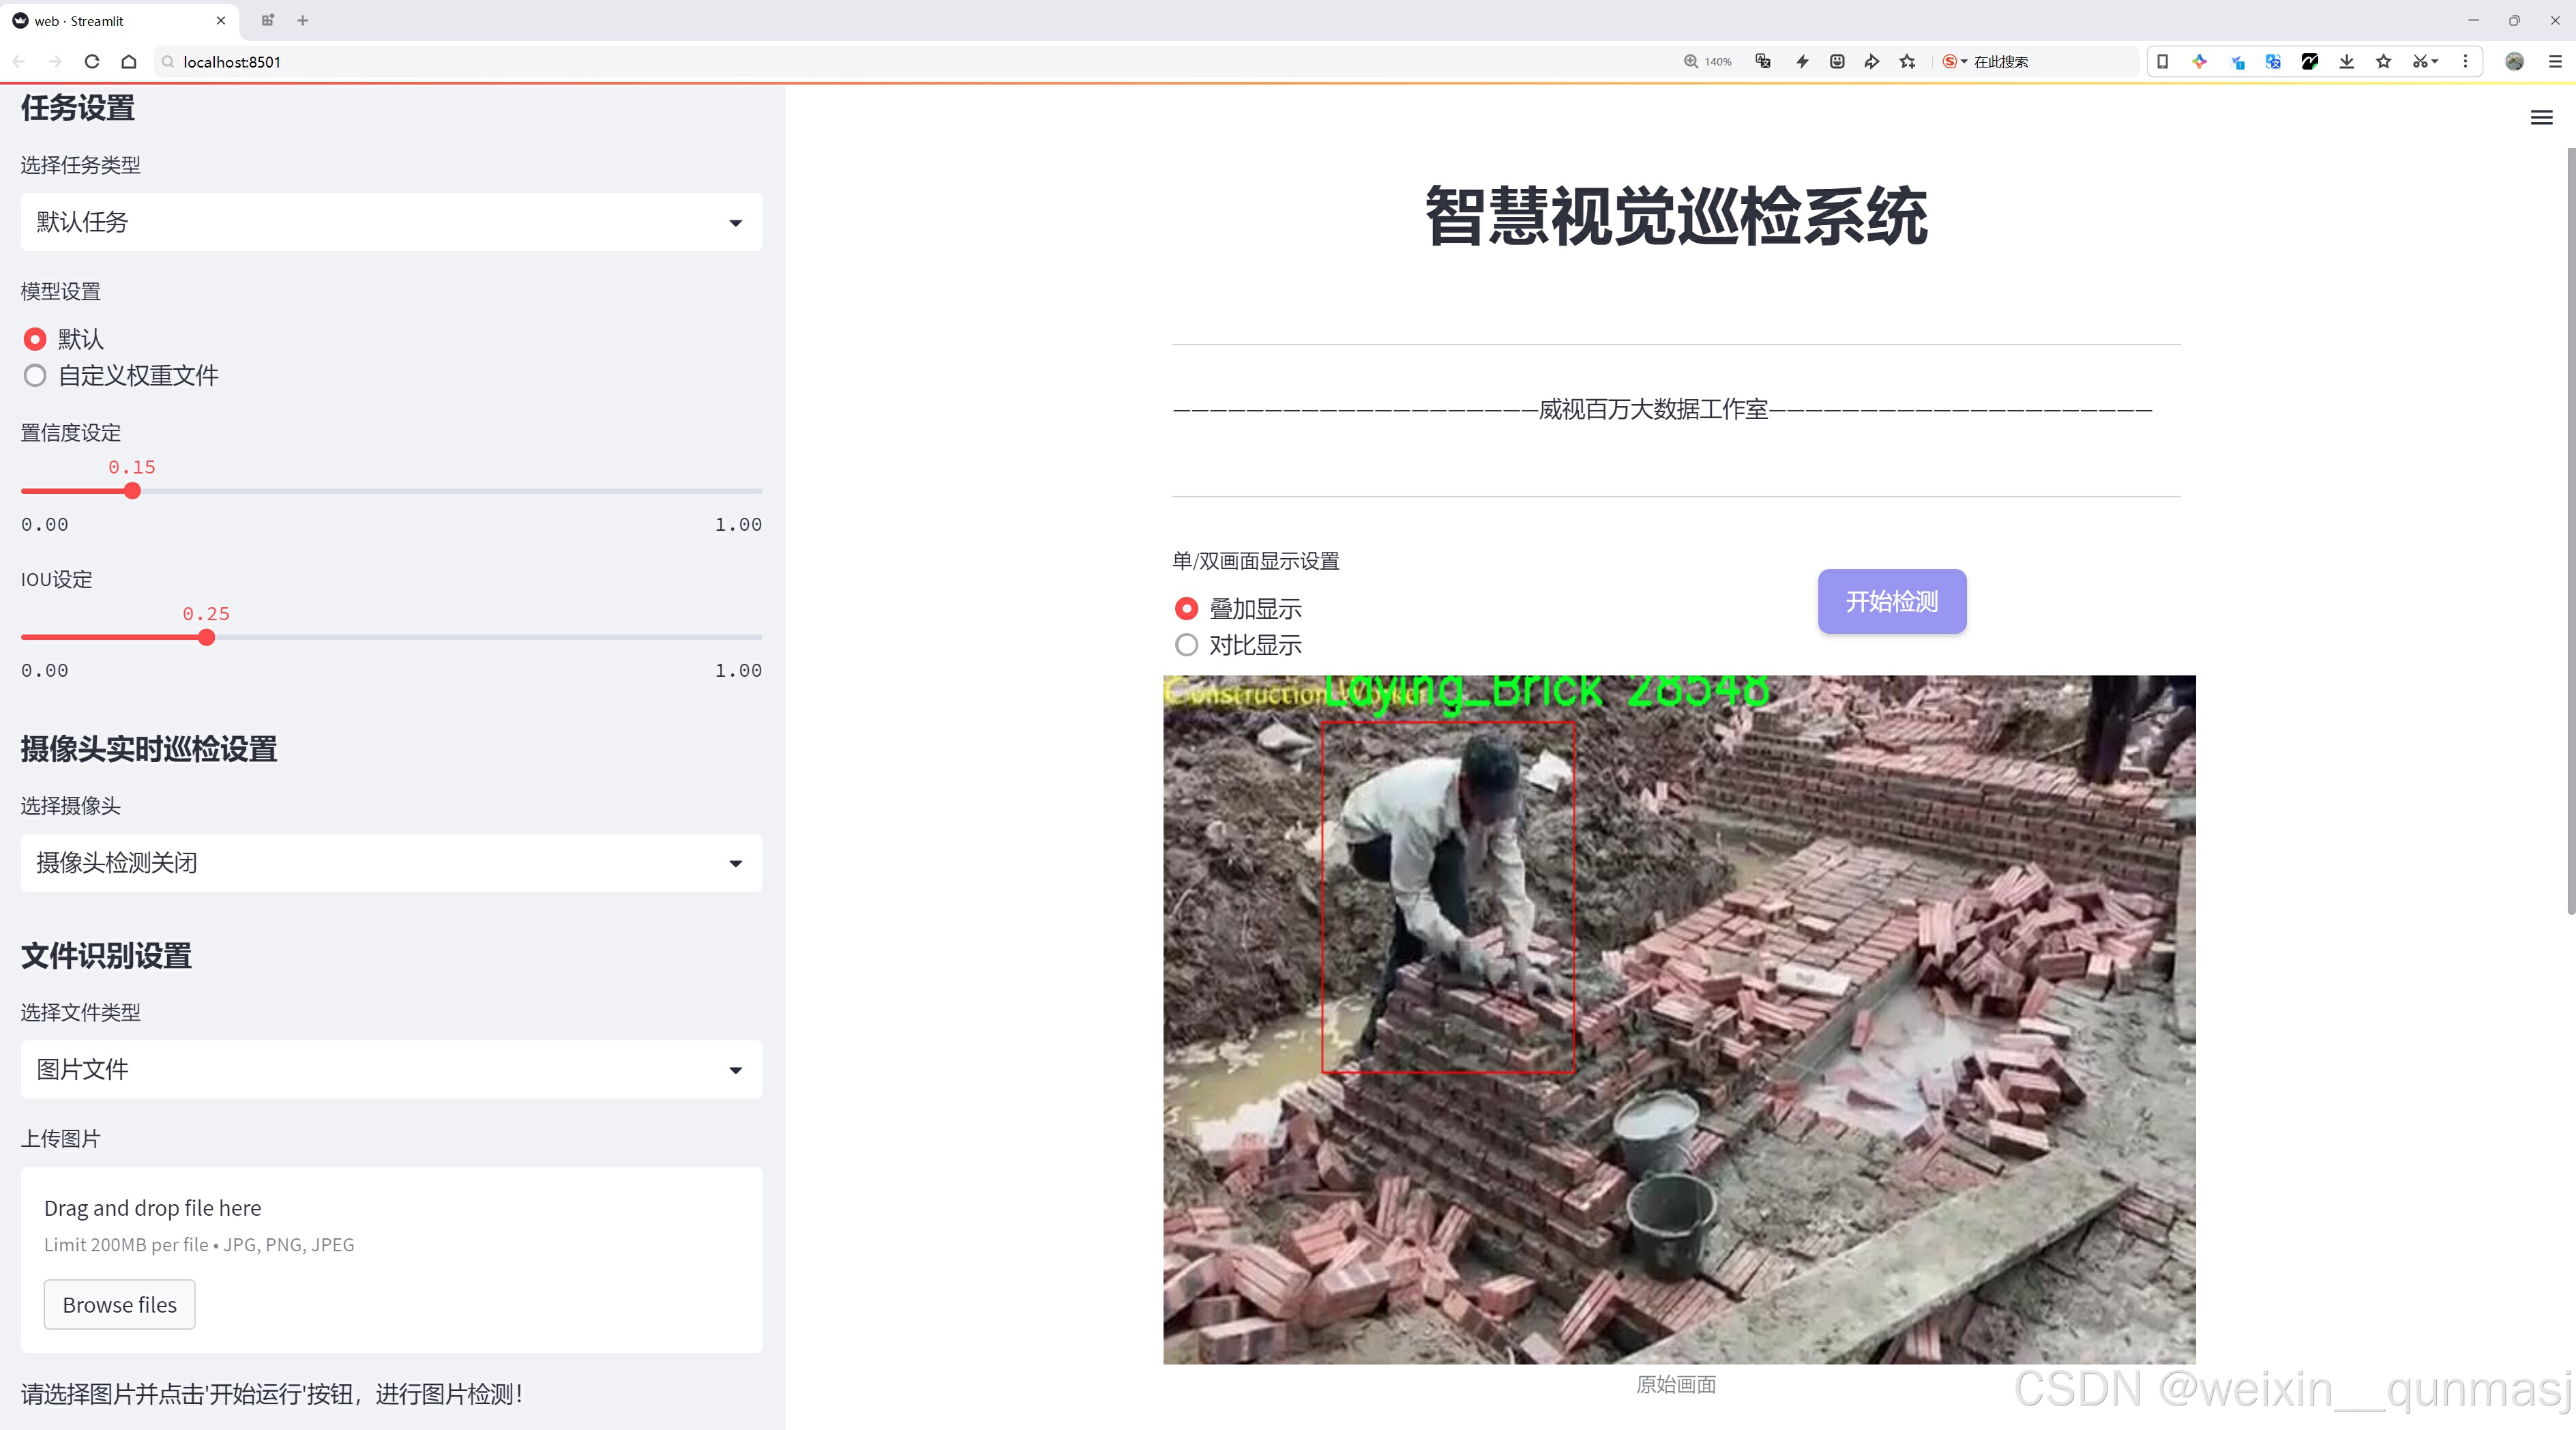Screen dimensions: 2576x1430
Task: Select the 对比显示 radio option
Action: 1186,646
